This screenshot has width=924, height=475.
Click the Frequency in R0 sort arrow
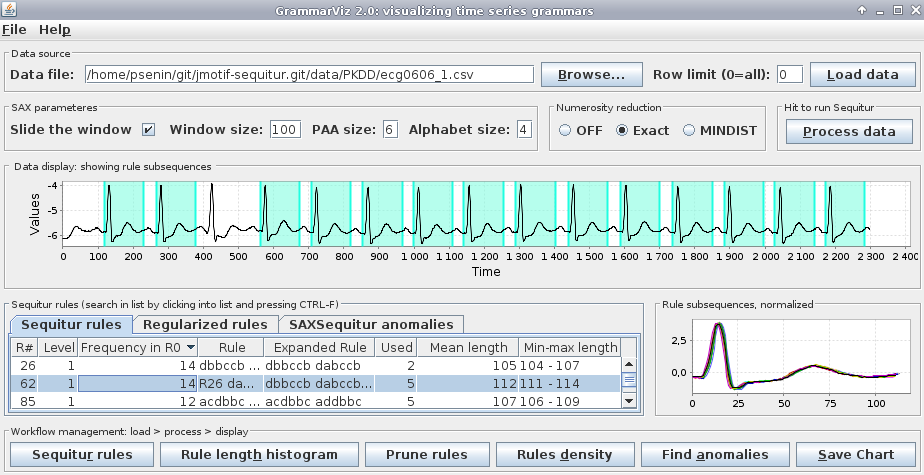click(x=190, y=348)
